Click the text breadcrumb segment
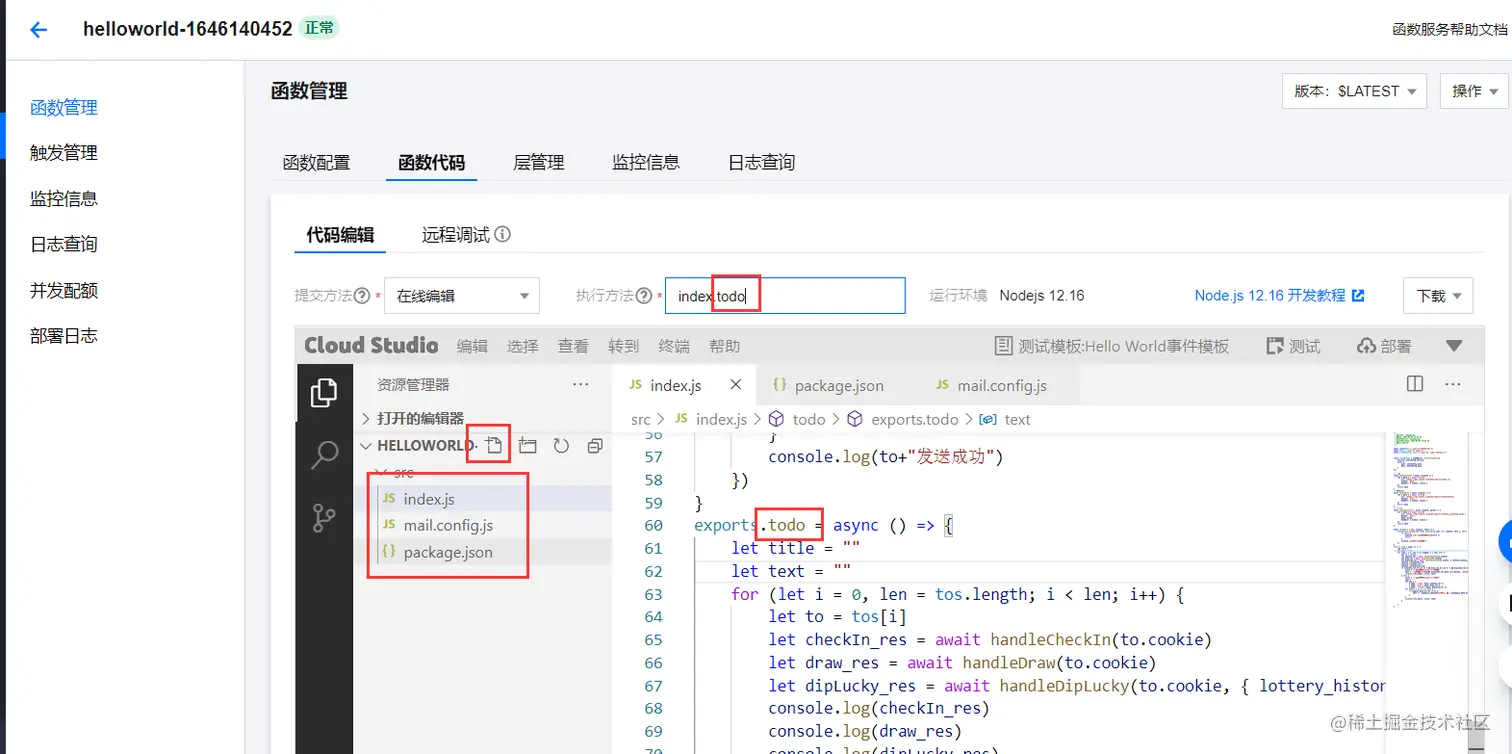 tap(1006, 419)
